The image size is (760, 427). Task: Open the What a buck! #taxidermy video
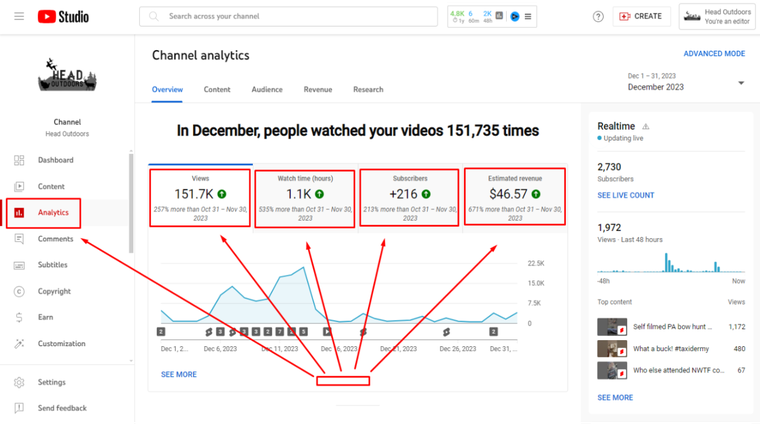coord(671,348)
